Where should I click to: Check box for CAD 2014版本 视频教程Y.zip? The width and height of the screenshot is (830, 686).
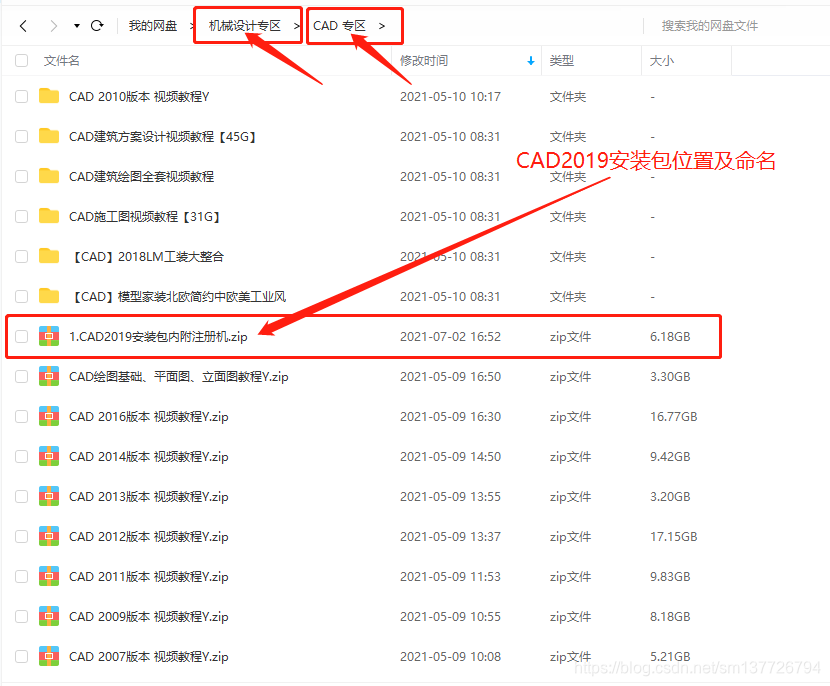point(22,456)
